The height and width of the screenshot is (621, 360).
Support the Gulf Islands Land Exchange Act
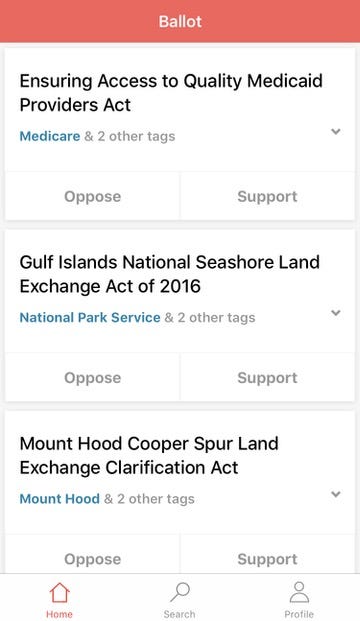(267, 378)
